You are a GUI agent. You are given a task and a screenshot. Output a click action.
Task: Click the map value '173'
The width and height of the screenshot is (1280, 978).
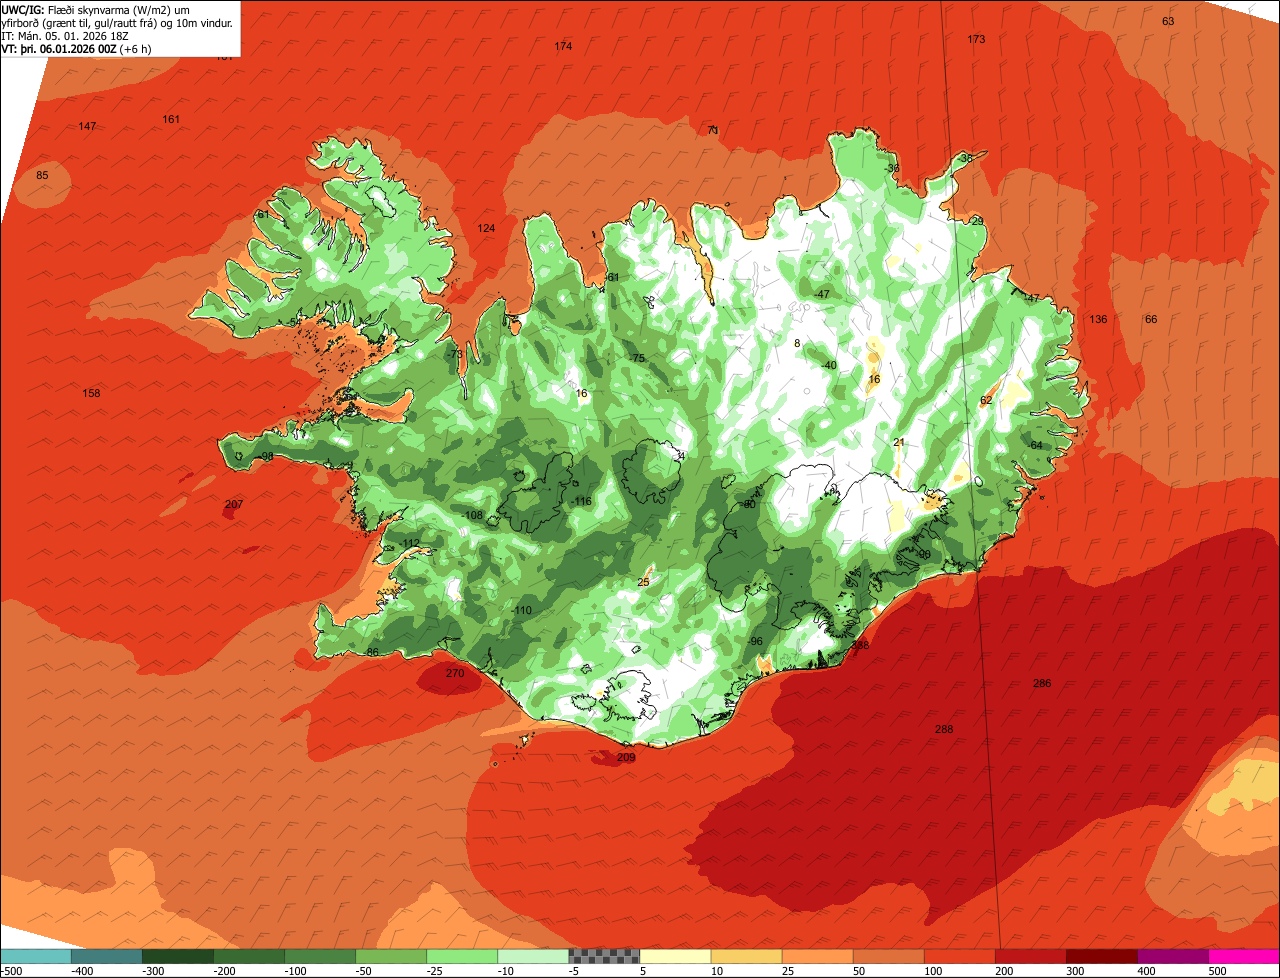[976, 39]
